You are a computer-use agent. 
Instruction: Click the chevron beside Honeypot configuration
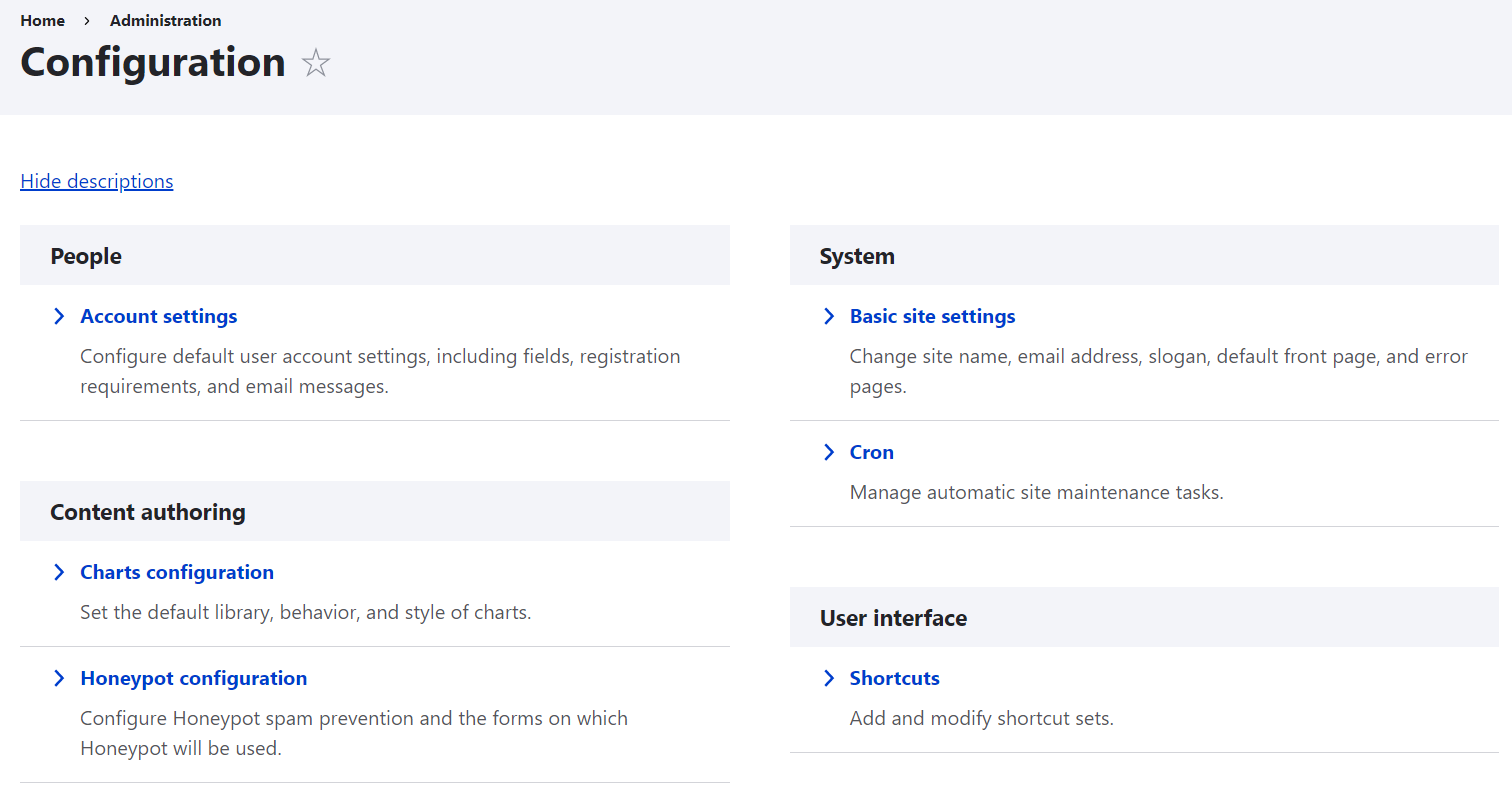[x=59, y=678]
